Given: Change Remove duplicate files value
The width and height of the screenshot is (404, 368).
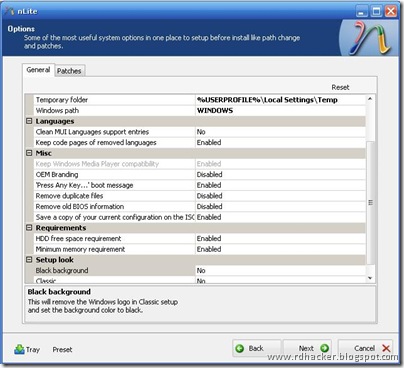Looking at the screenshot, I should pos(280,196).
